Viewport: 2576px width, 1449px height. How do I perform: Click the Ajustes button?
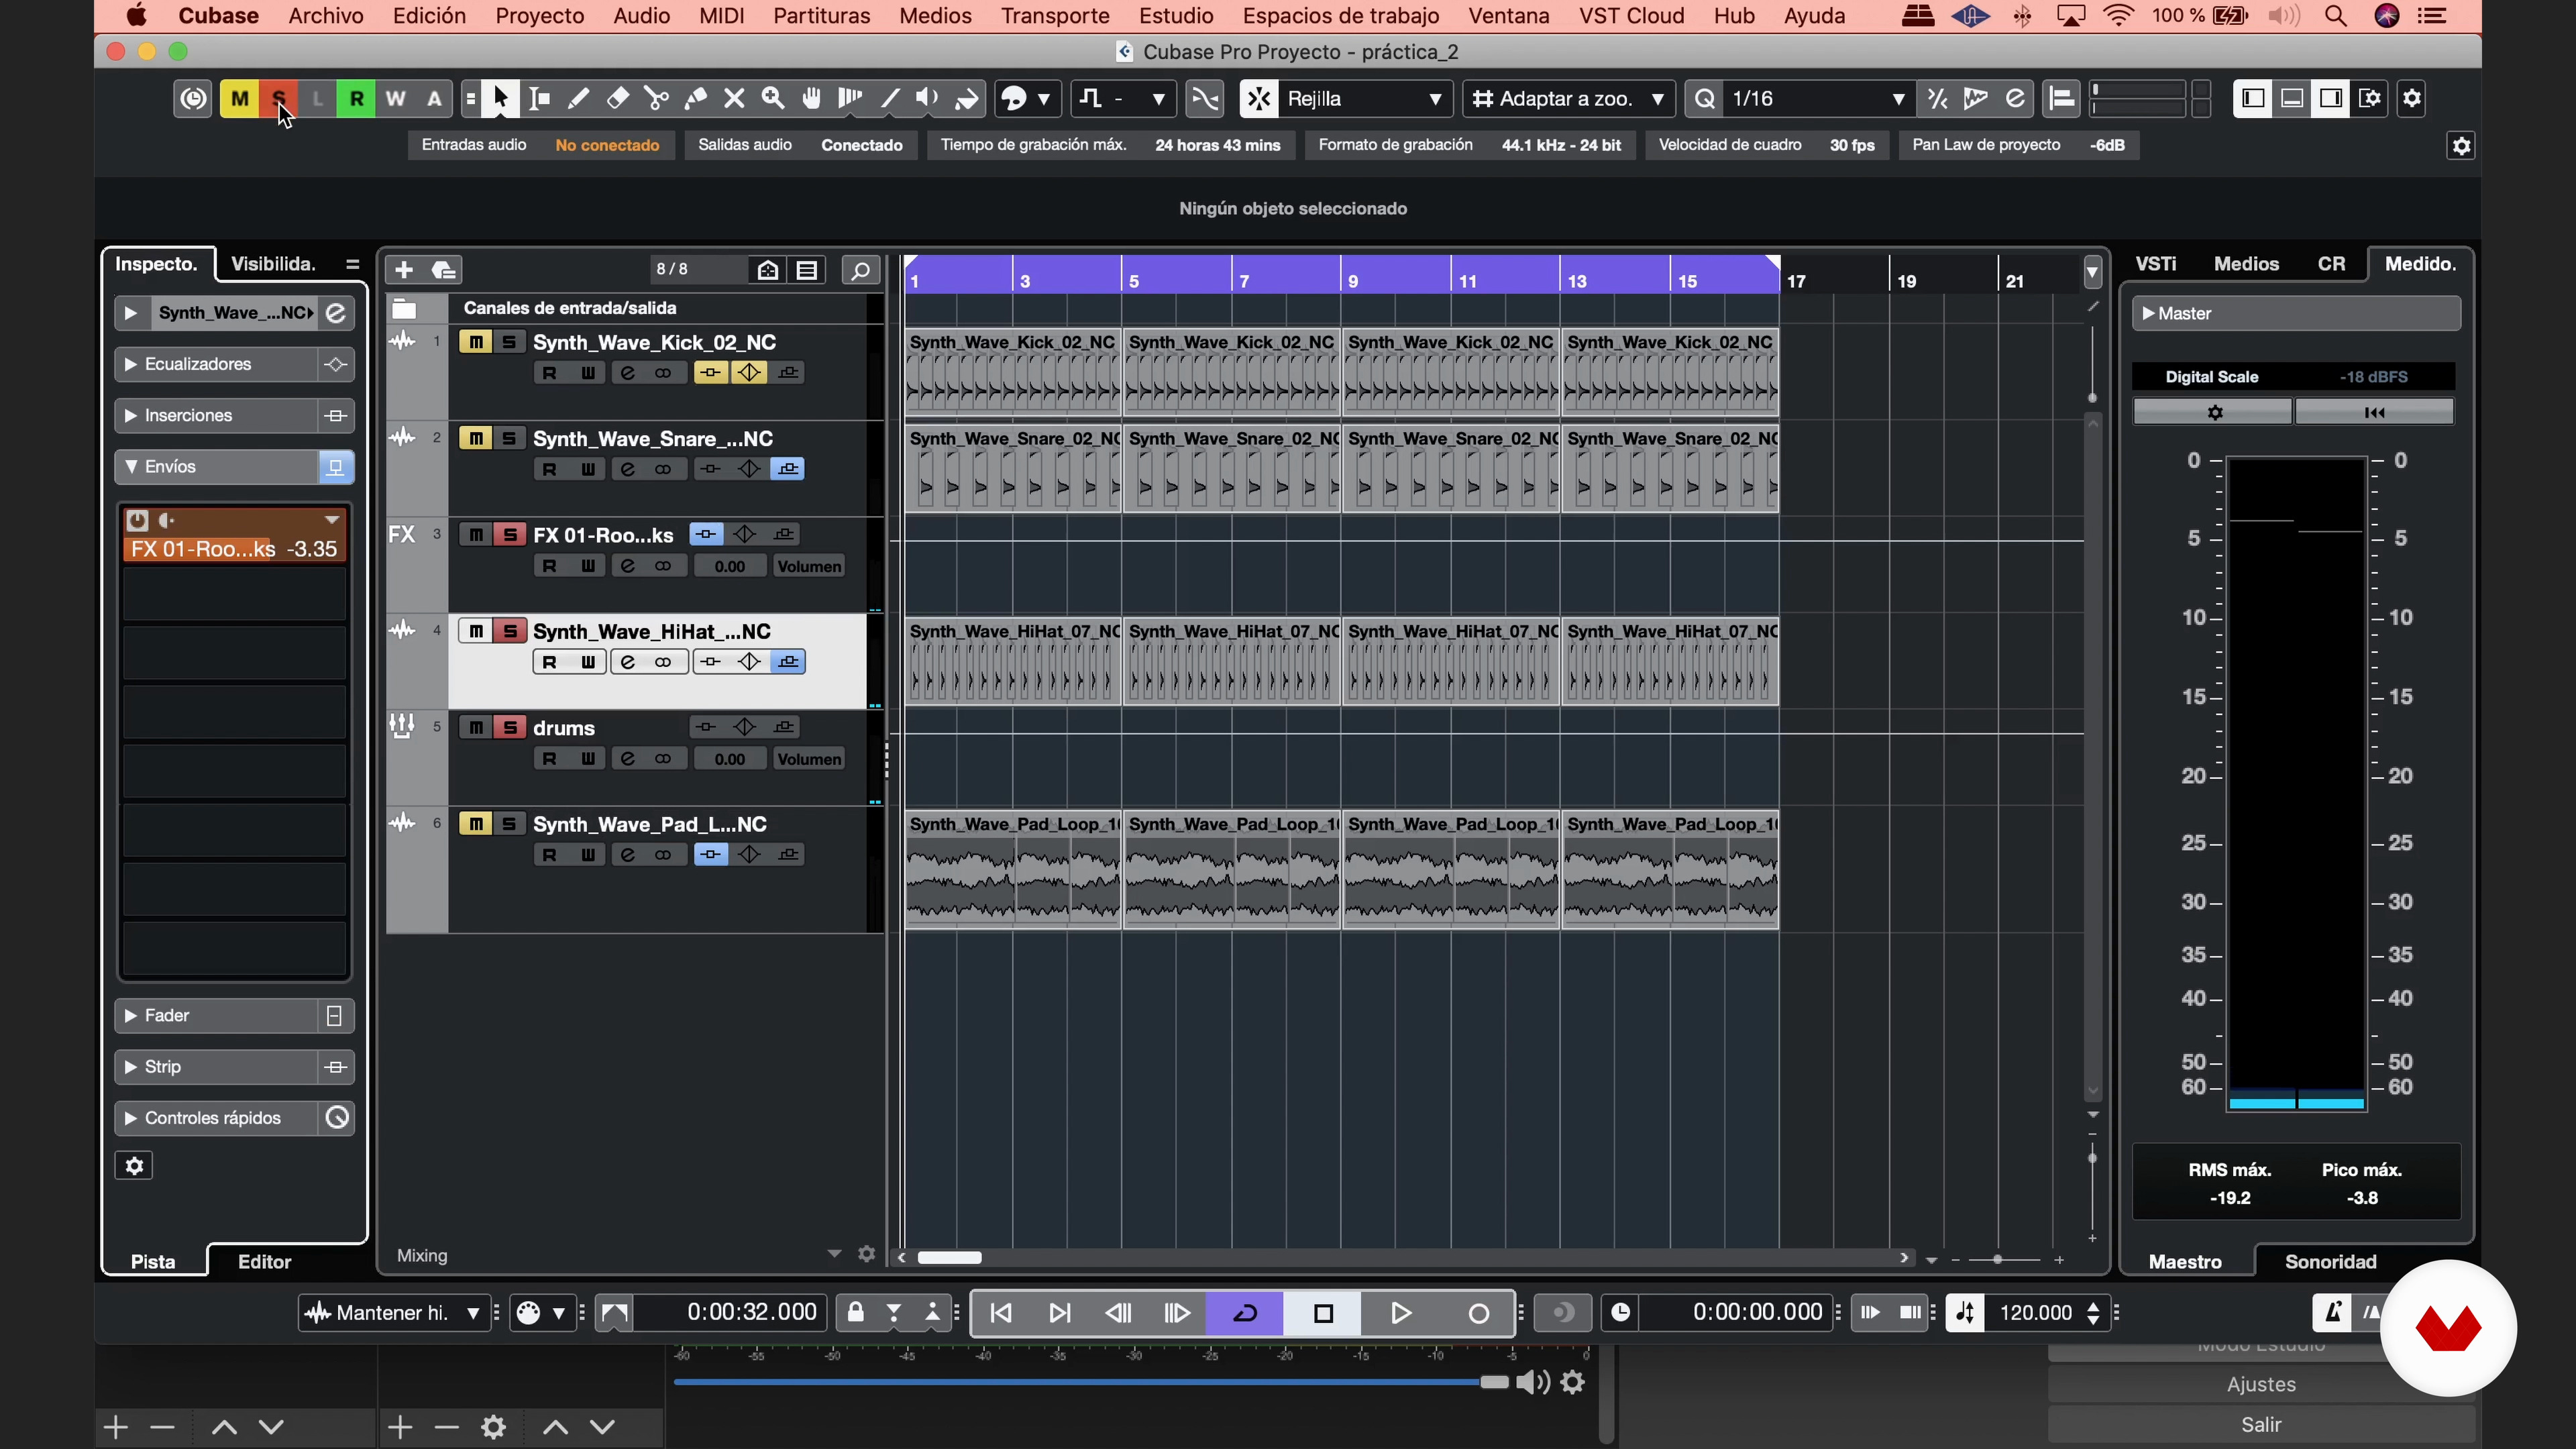pos(2261,1385)
